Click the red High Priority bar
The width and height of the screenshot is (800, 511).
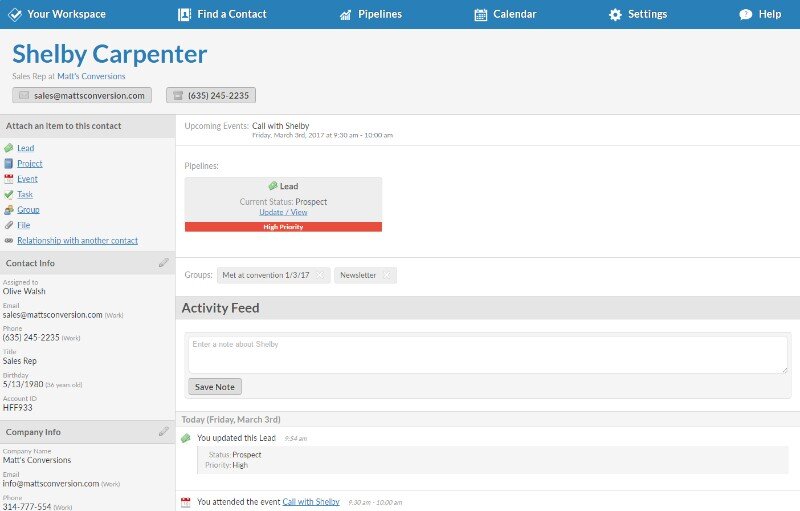[x=283, y=227]
